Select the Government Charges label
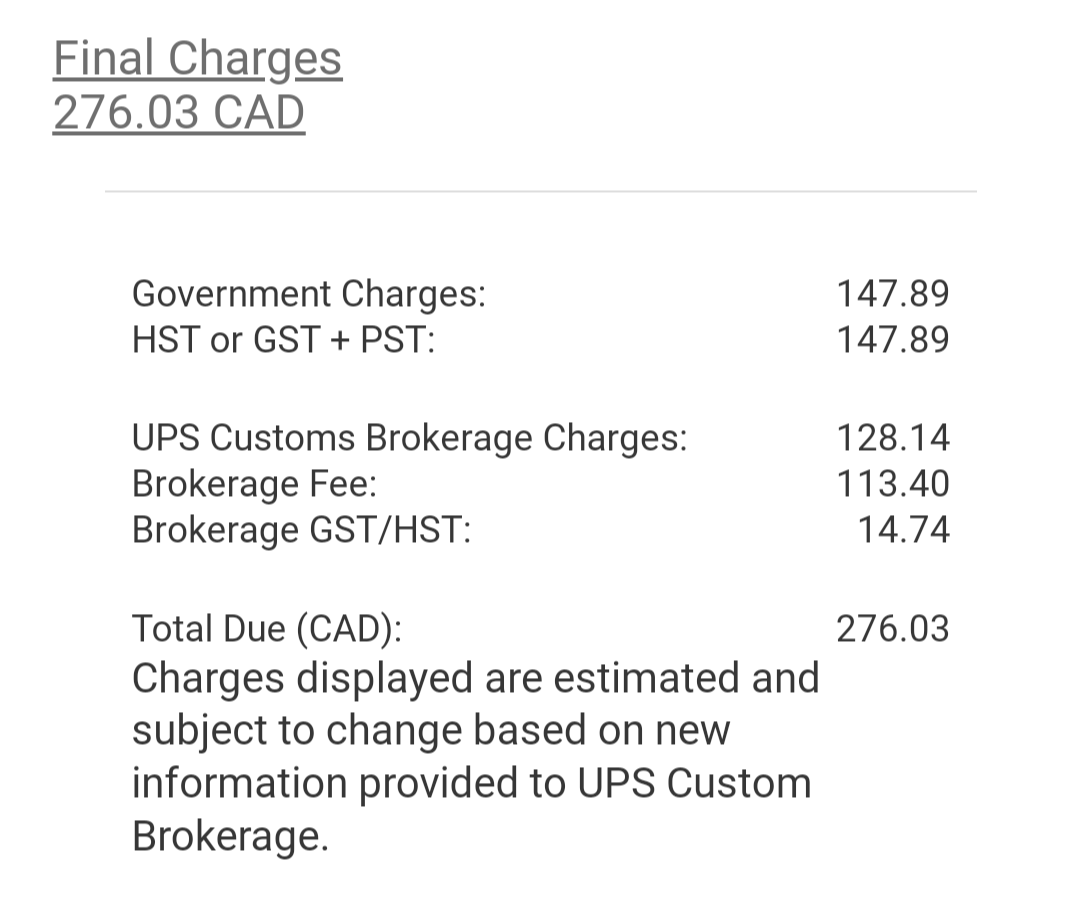This screenshot has height=917, width=1080. click(309, 294)
